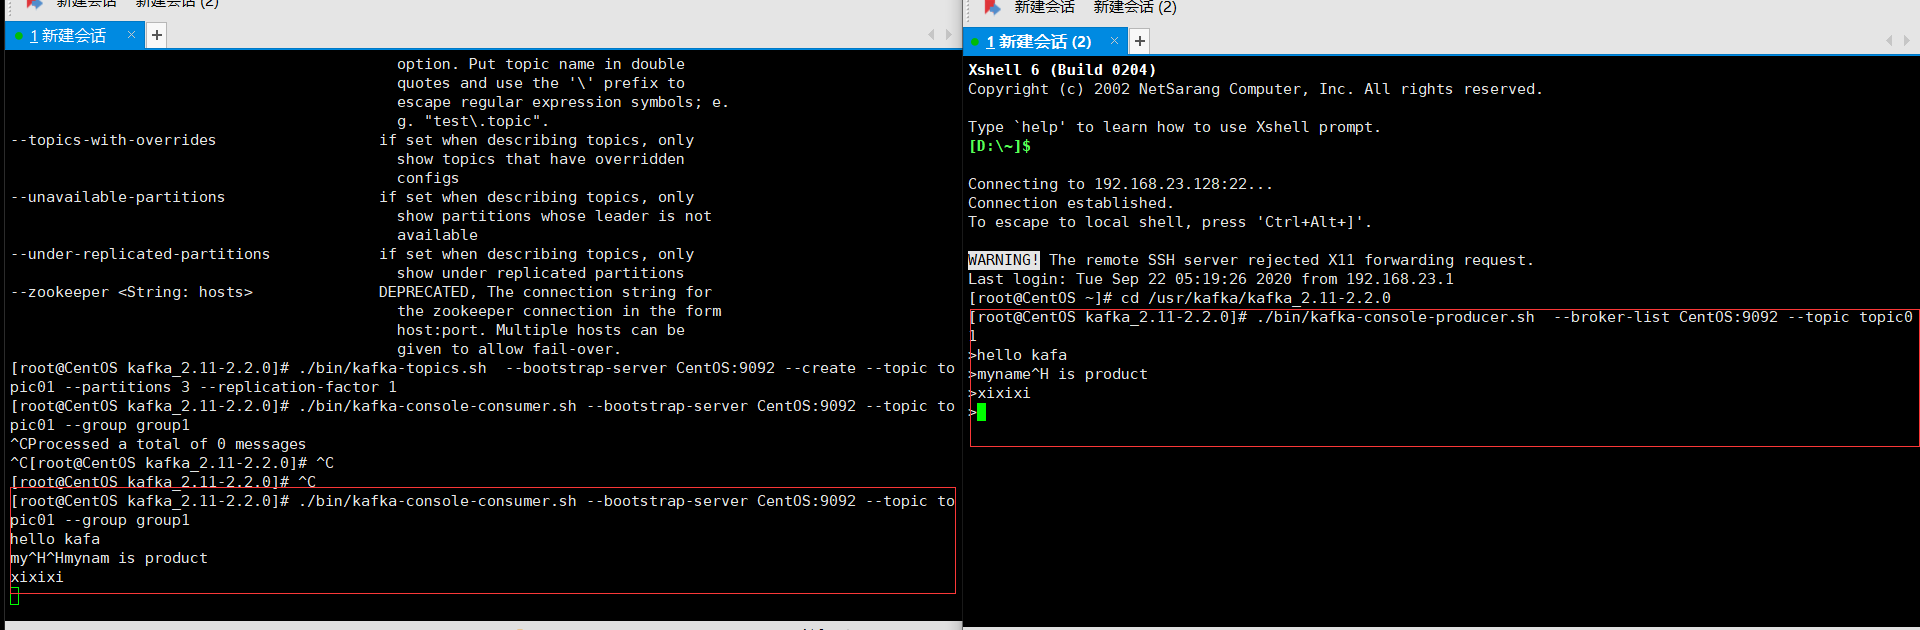The height and width of the screenshot is (630, 1920).
Task: Click the '--zookeeper <String: hosts>' option text
Action: coord(131,292)
